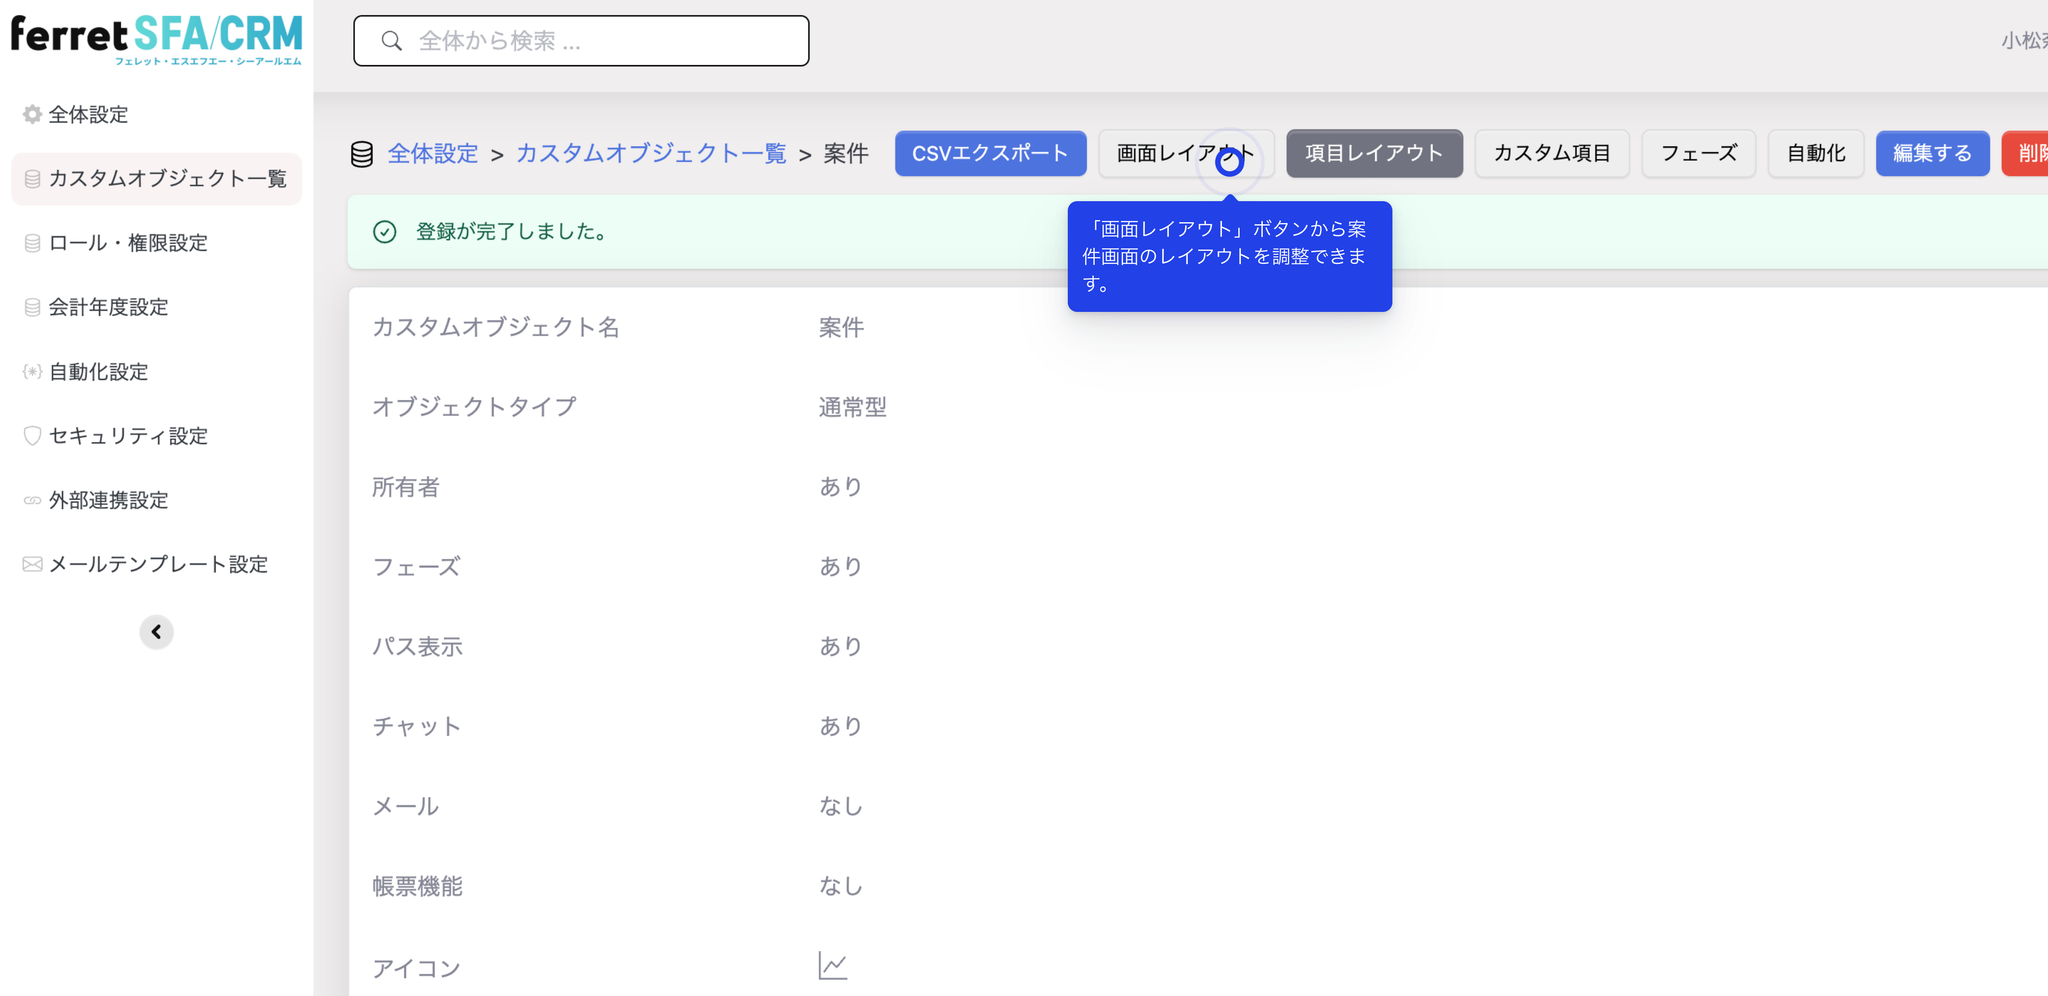Click the 編集する button

pos(1932,153)
